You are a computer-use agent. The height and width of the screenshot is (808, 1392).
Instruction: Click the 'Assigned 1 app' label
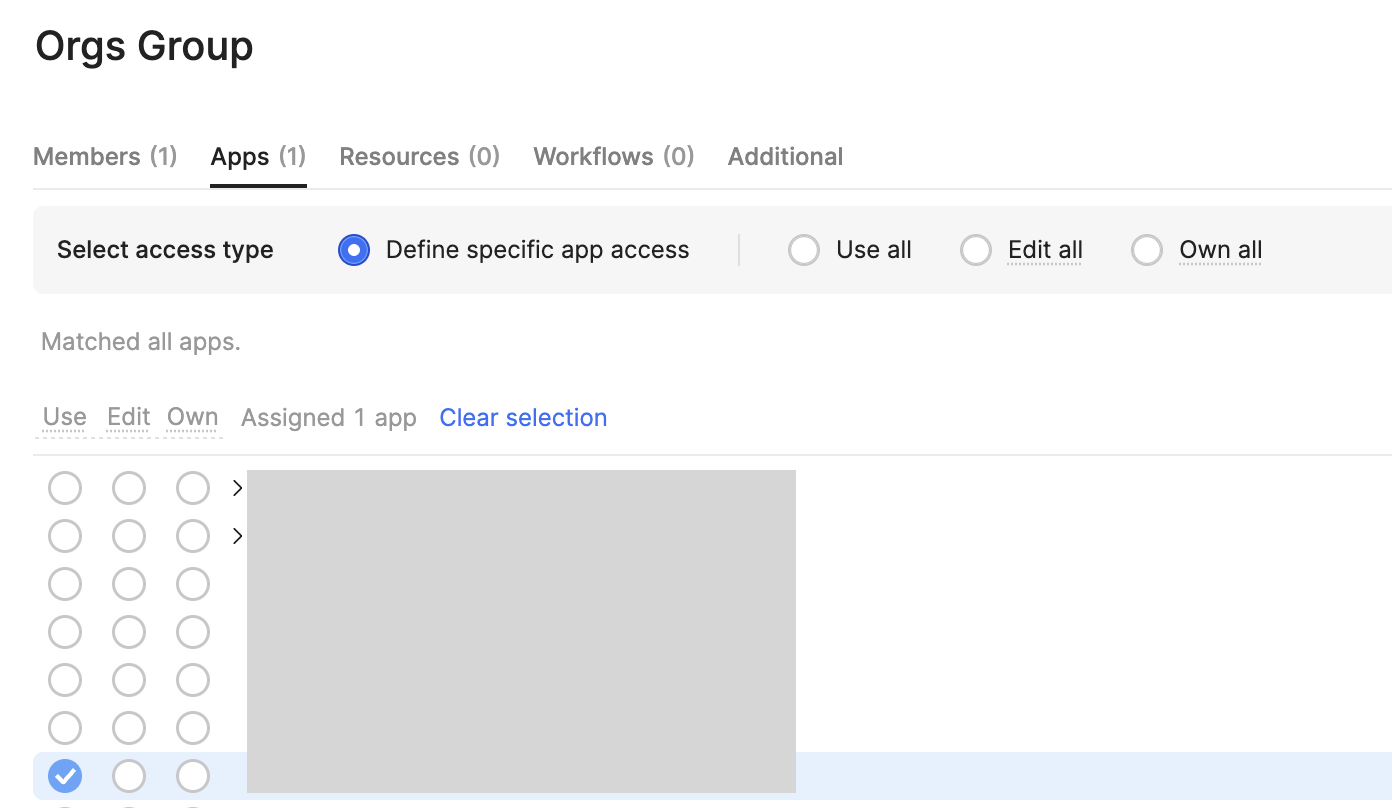[x=329, y=418]
